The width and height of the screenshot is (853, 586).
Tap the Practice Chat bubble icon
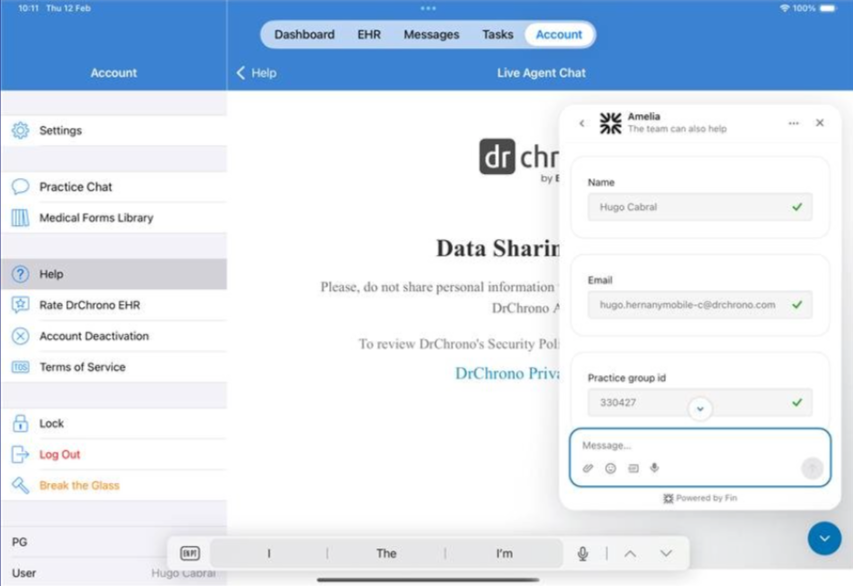pyautogui.click(x=20, y=187)
